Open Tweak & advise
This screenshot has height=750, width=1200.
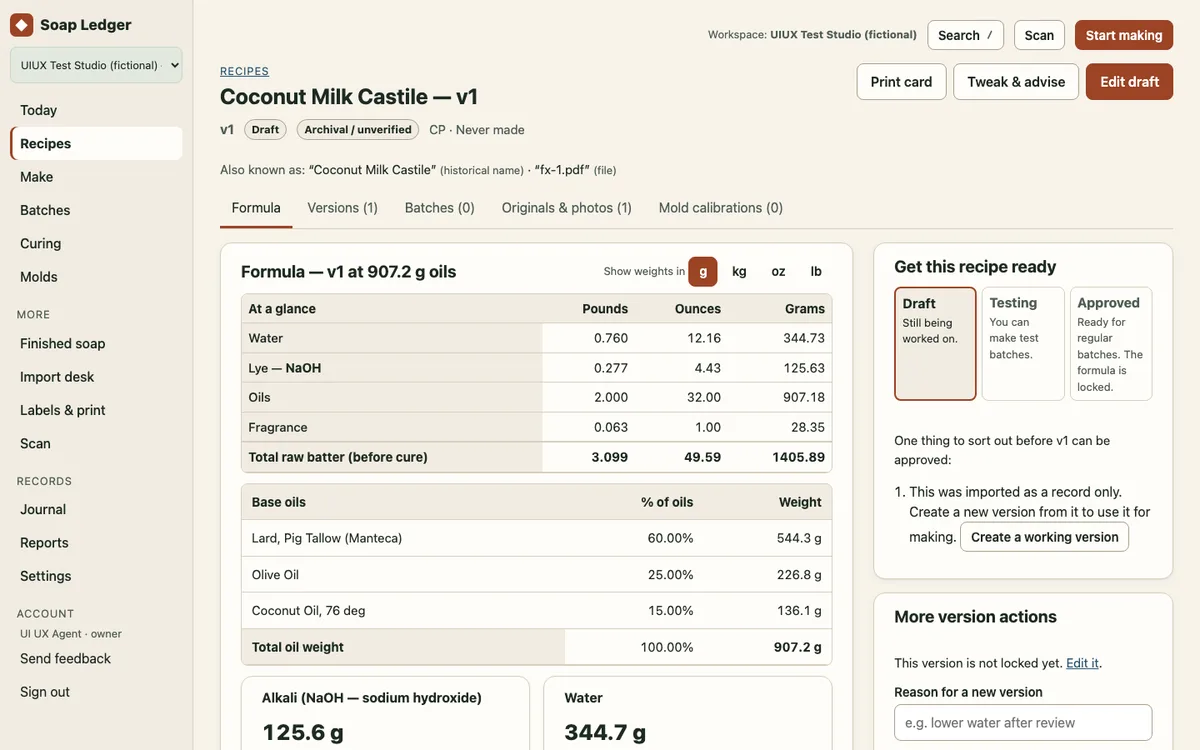[x=1016, y=82]
